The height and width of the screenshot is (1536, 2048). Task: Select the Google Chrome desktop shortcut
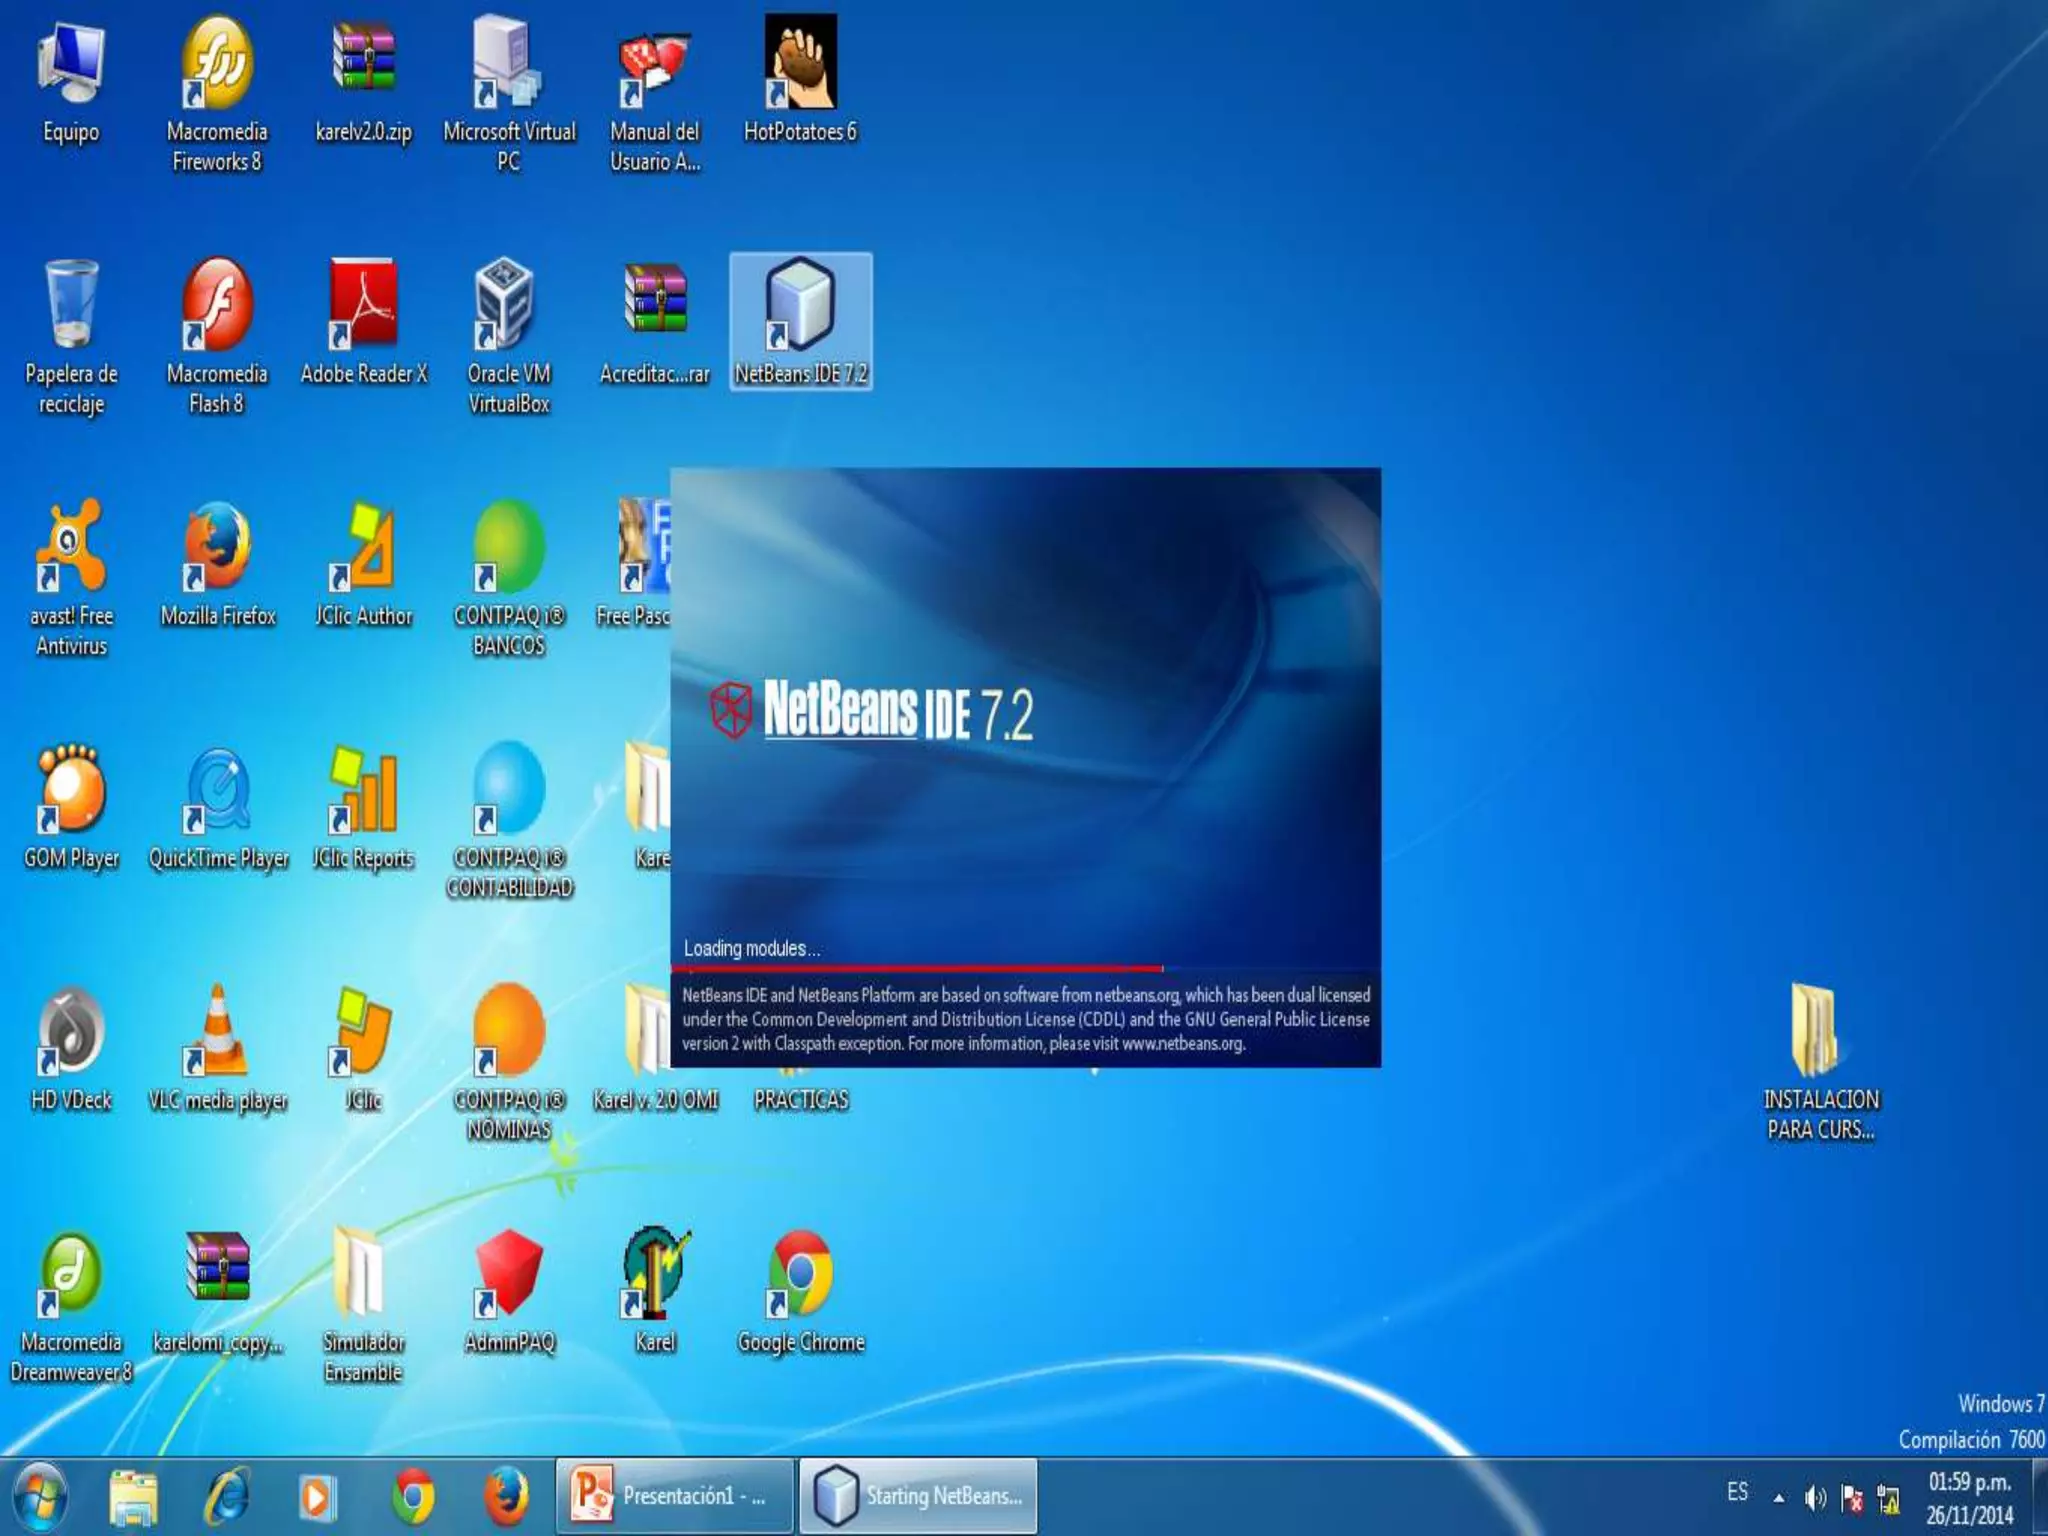pos(800,1274)
